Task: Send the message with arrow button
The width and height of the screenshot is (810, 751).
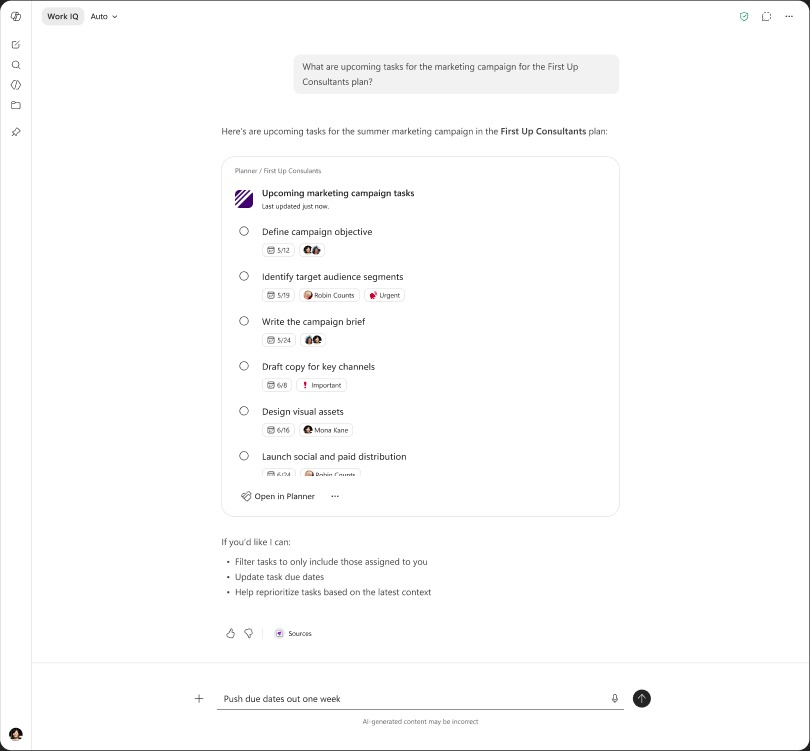Action: click(642, 698)
